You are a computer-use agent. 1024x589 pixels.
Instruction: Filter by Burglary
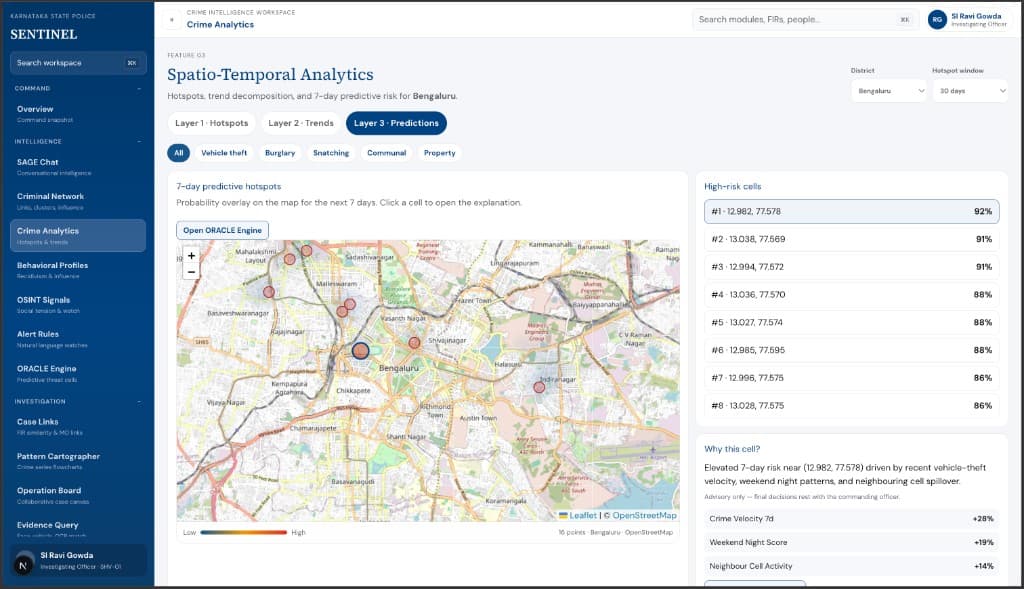280,153
